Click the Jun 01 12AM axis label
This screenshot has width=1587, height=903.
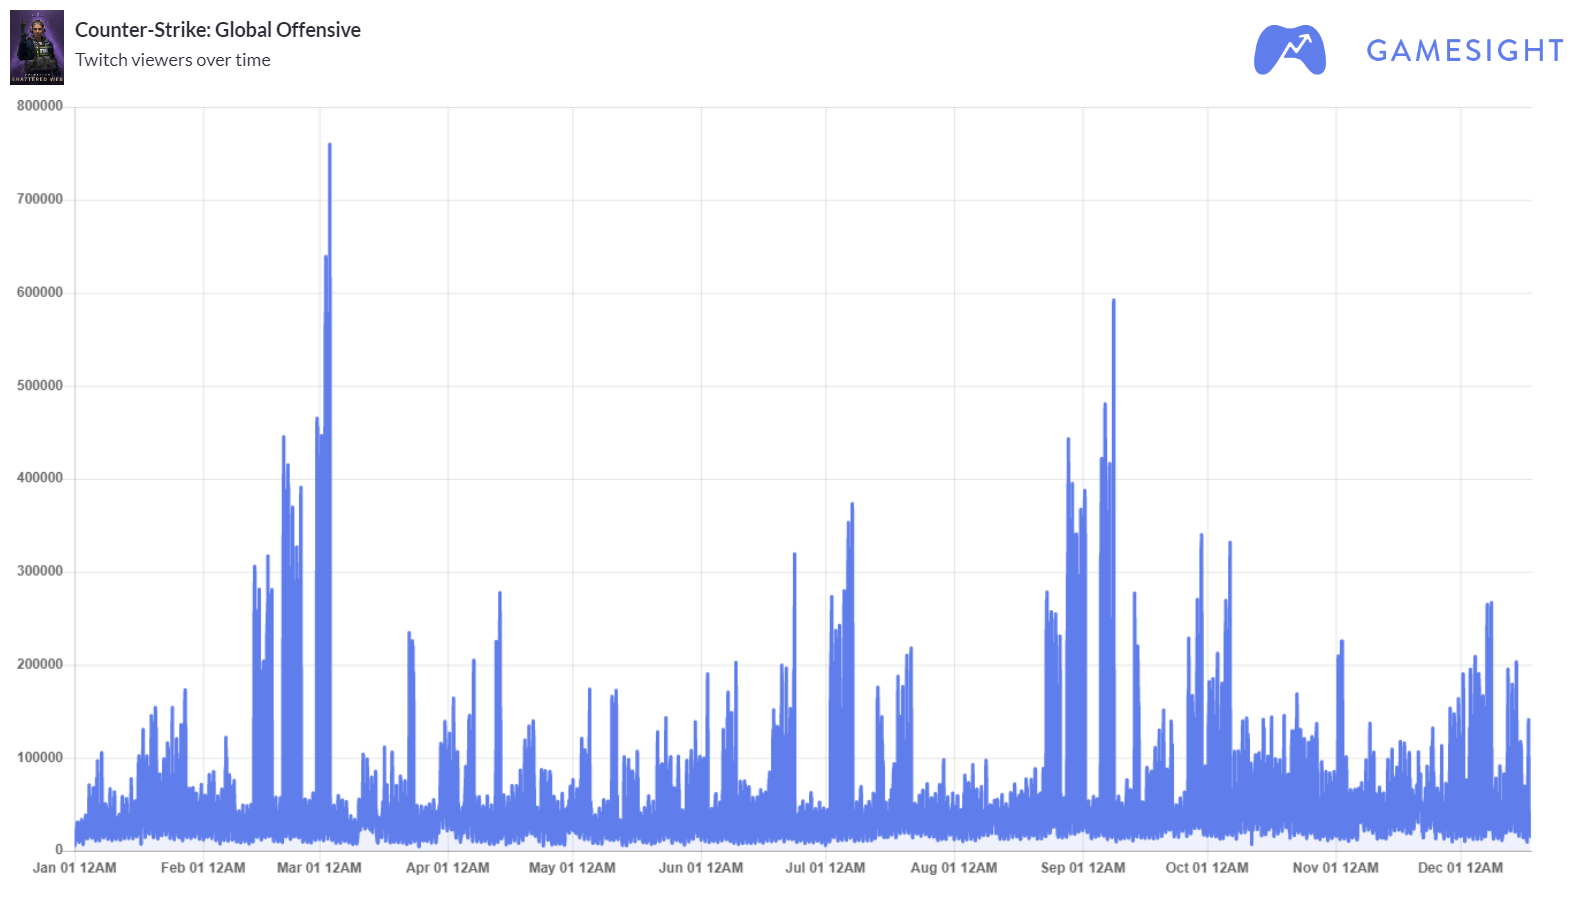[701, 868]
